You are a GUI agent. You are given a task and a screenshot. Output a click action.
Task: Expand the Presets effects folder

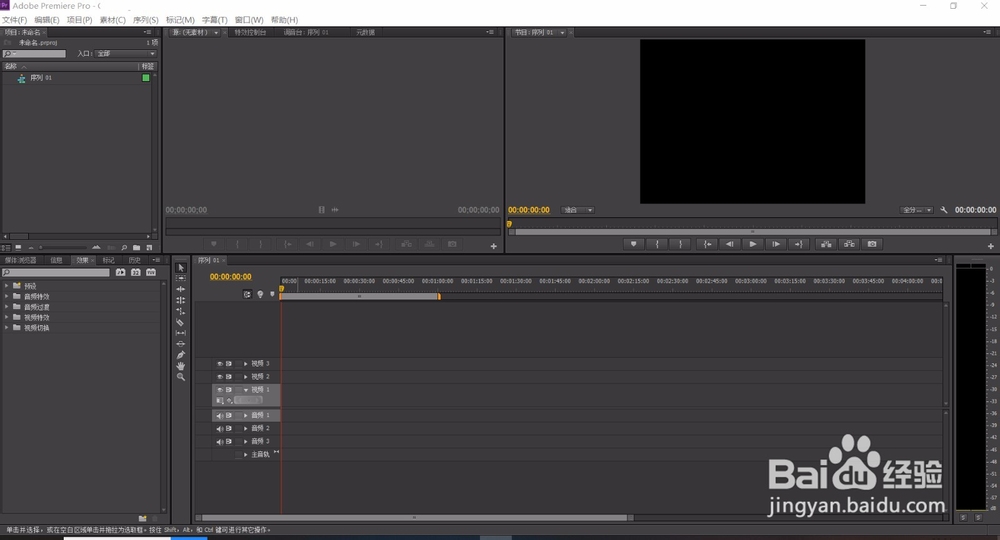pos(6,286)
